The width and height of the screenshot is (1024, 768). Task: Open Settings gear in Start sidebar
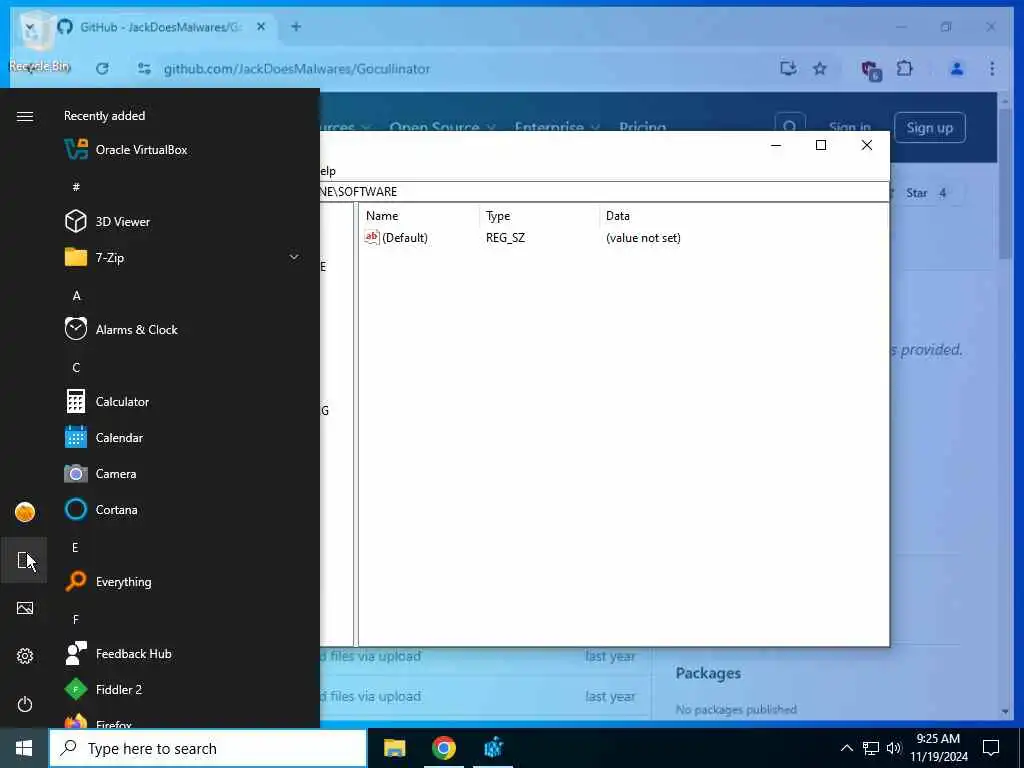[x=25, y=656]
